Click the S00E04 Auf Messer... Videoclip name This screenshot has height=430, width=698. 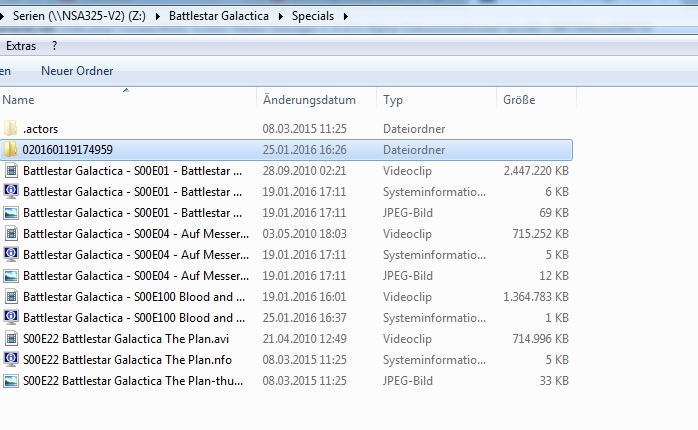point(136,234)
